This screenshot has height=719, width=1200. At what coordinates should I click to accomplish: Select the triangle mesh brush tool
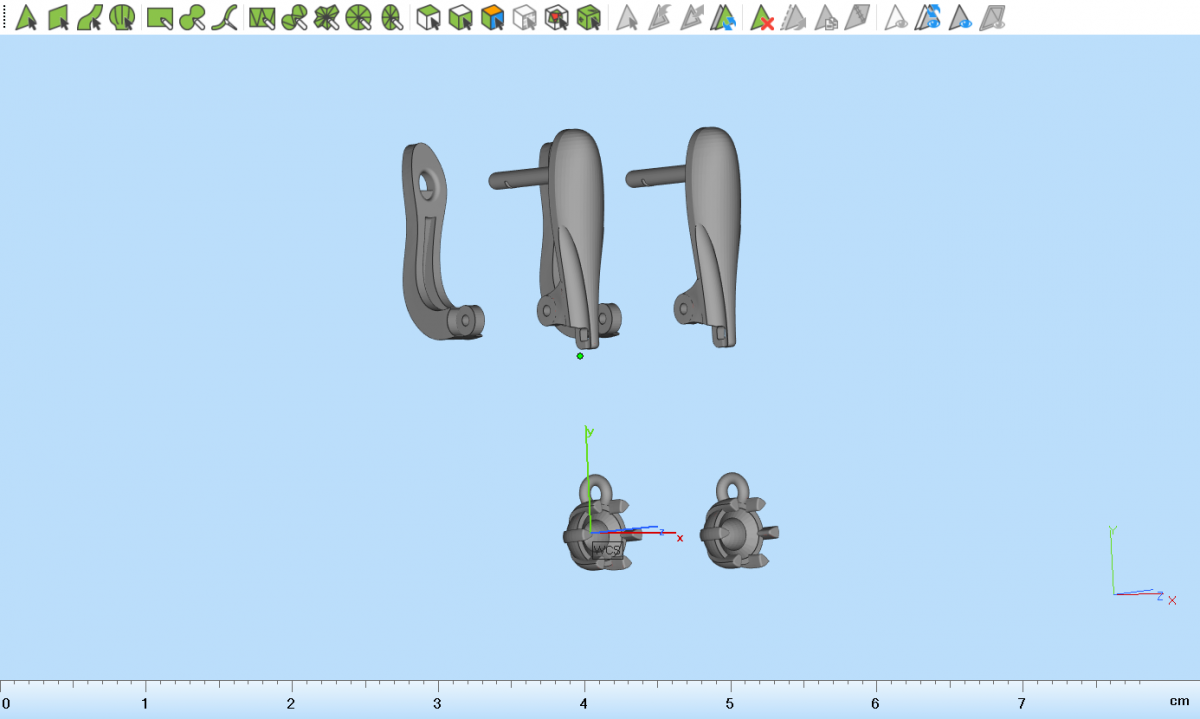[x=261, y=17]
